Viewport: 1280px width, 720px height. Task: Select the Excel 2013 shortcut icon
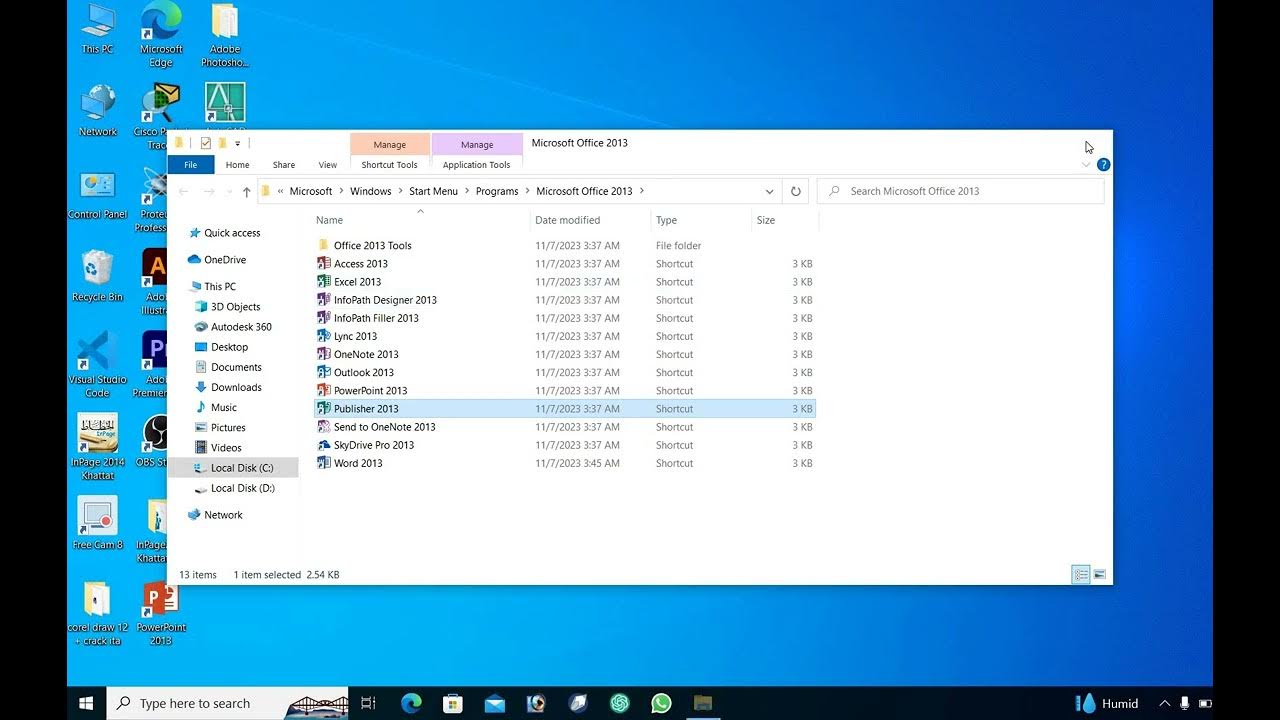323,282
